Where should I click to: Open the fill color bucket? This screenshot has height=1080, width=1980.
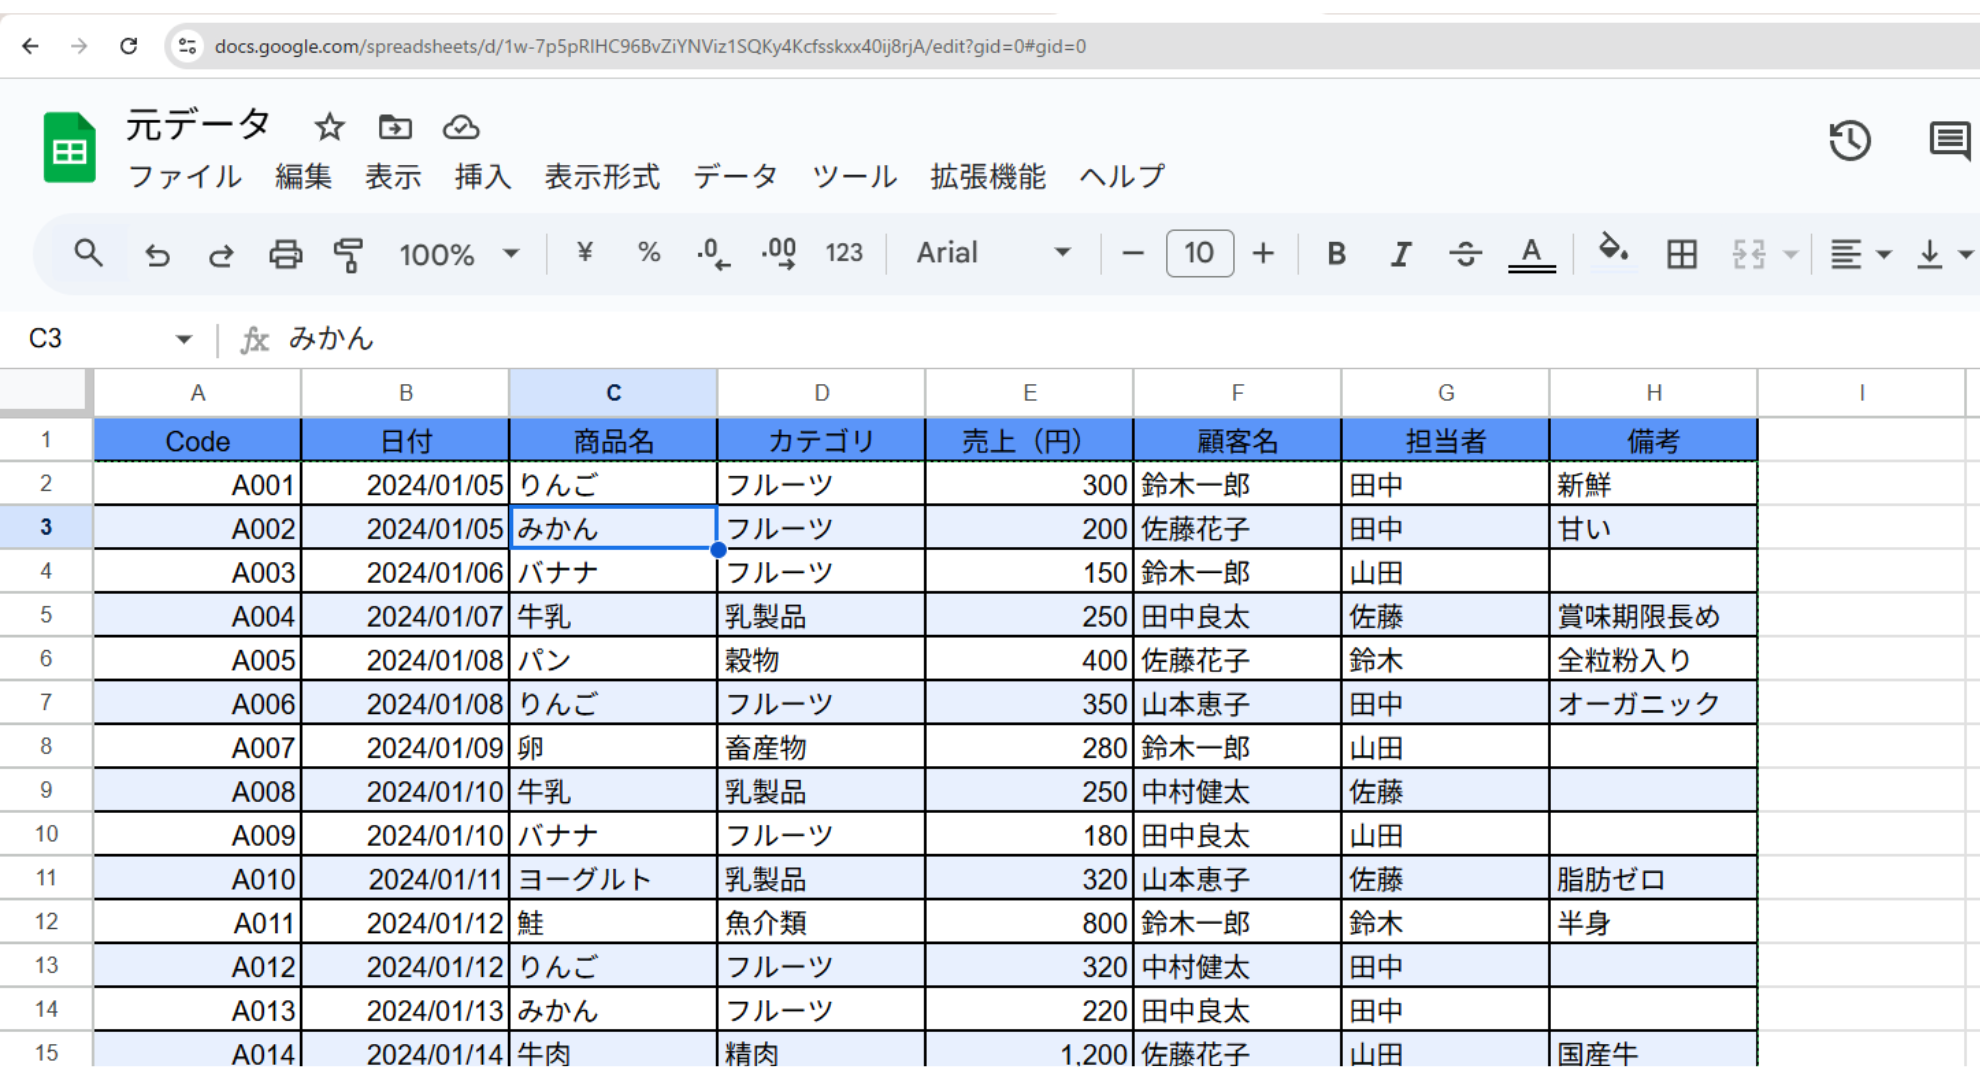(x=1613, y=251)
